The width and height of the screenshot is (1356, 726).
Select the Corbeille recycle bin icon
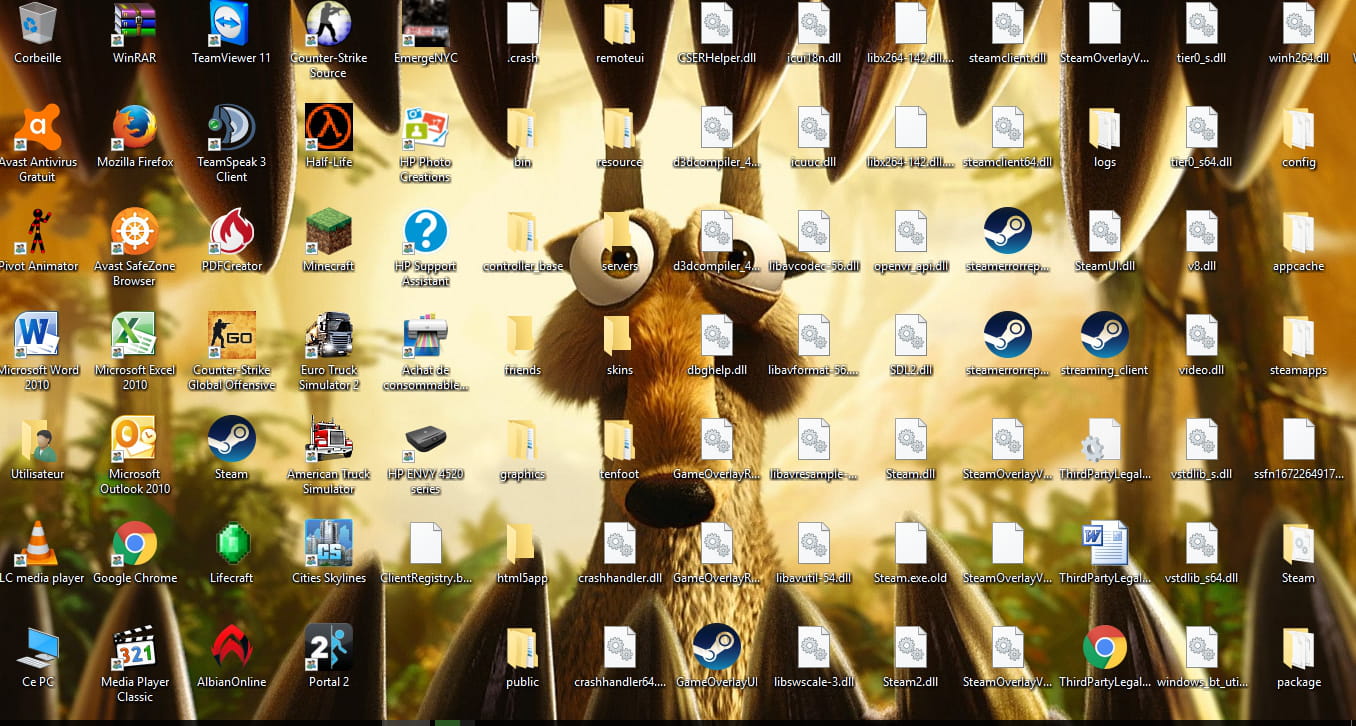coord(38,24)
